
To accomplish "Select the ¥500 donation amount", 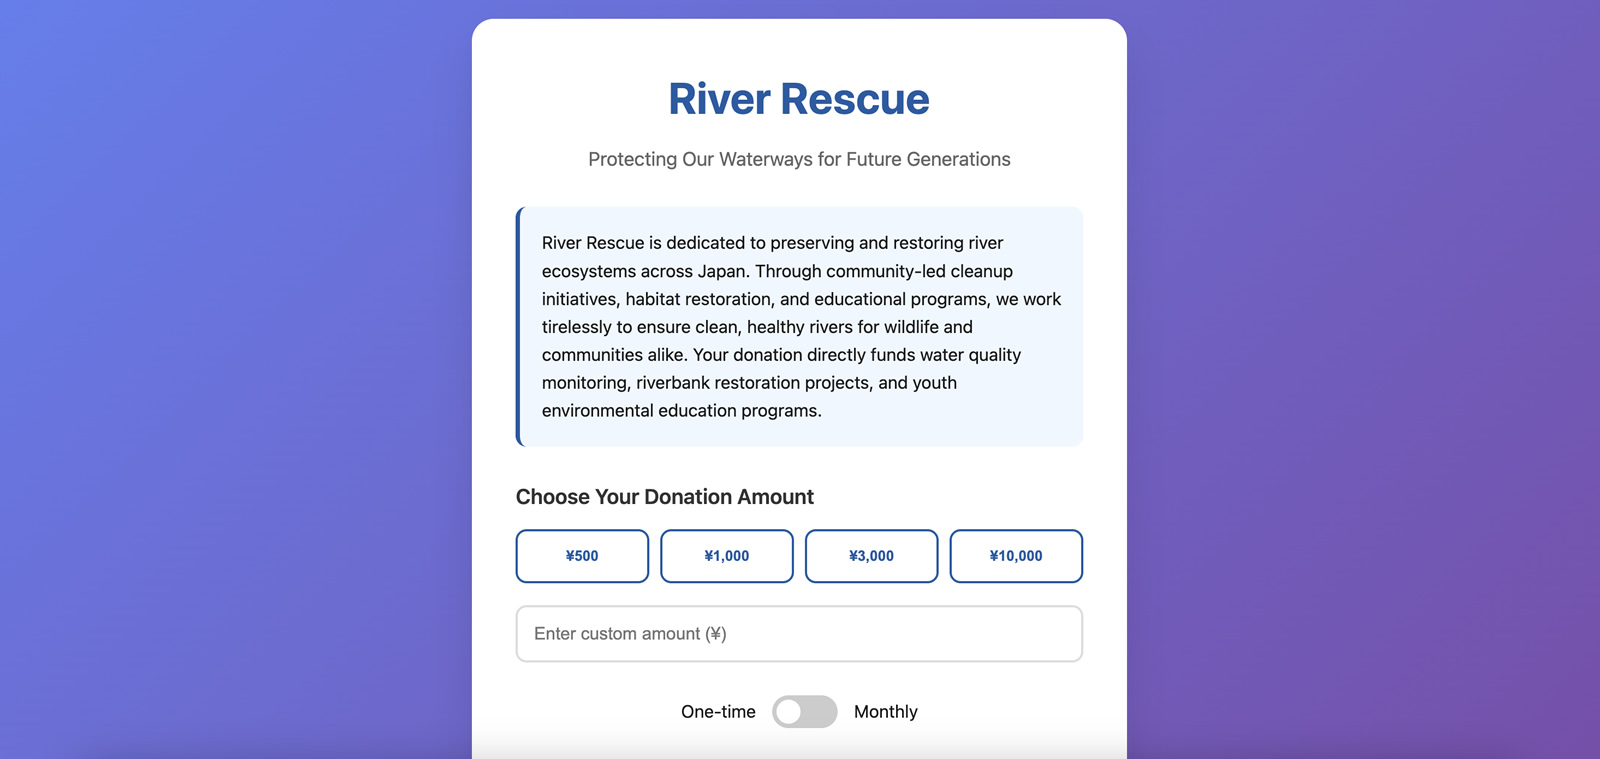I will tap(582, 556).
